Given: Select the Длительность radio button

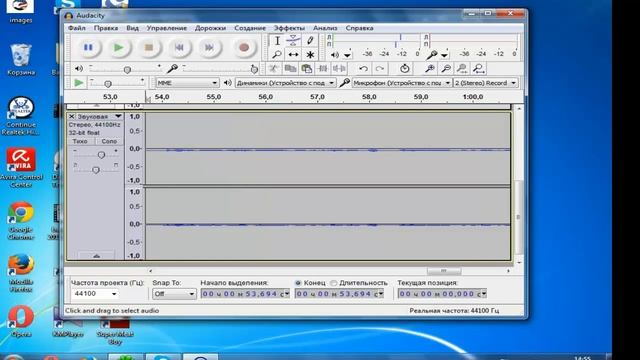Looking at the screenshot, I should click(x=333, y=282).
